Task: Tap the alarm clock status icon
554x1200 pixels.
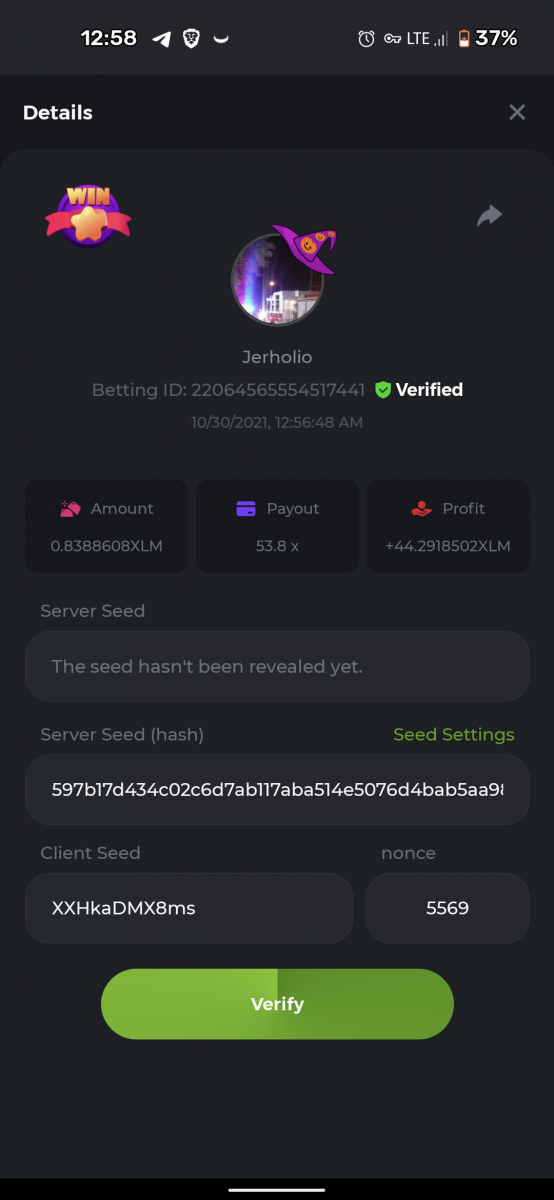Action: pyautogui.click(x=366, y=39)
